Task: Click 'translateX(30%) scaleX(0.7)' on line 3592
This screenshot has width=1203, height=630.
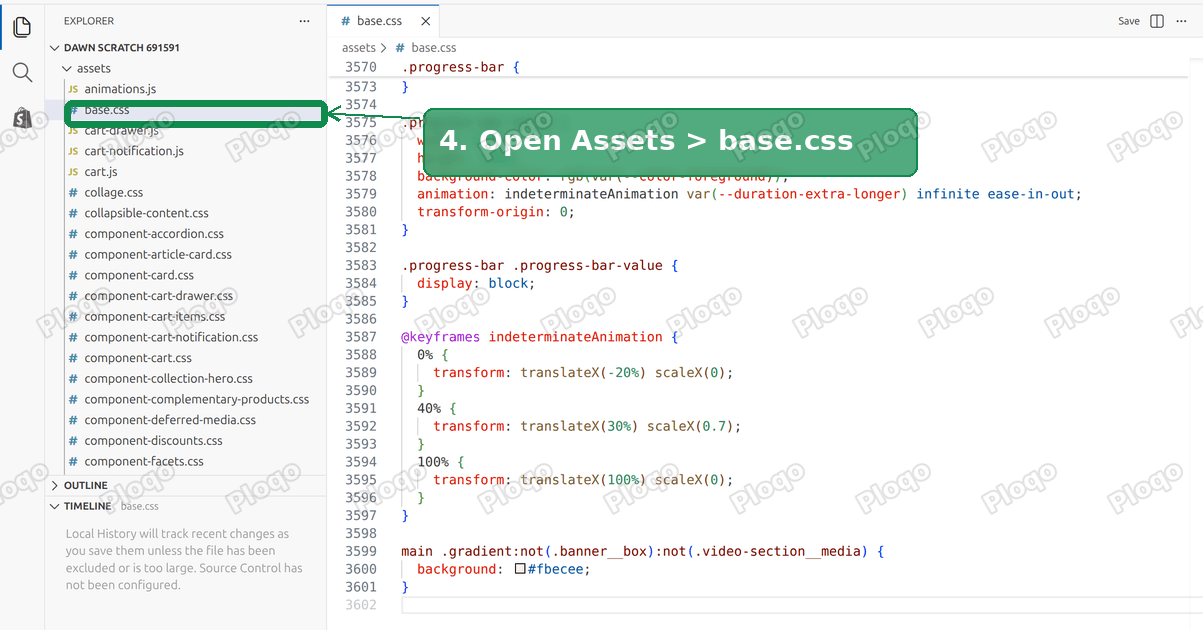Action: pos(627,426)
